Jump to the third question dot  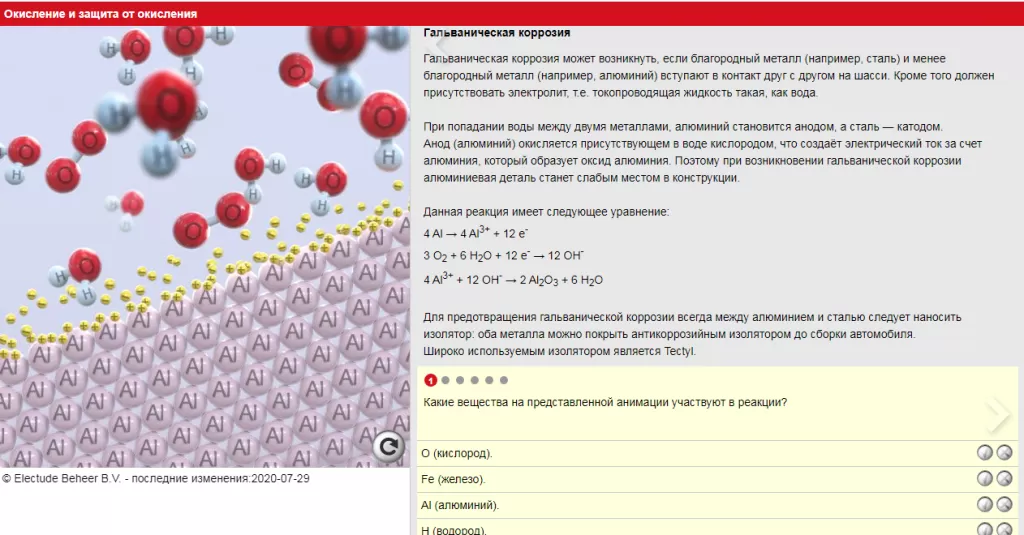(x=460, y=380)
